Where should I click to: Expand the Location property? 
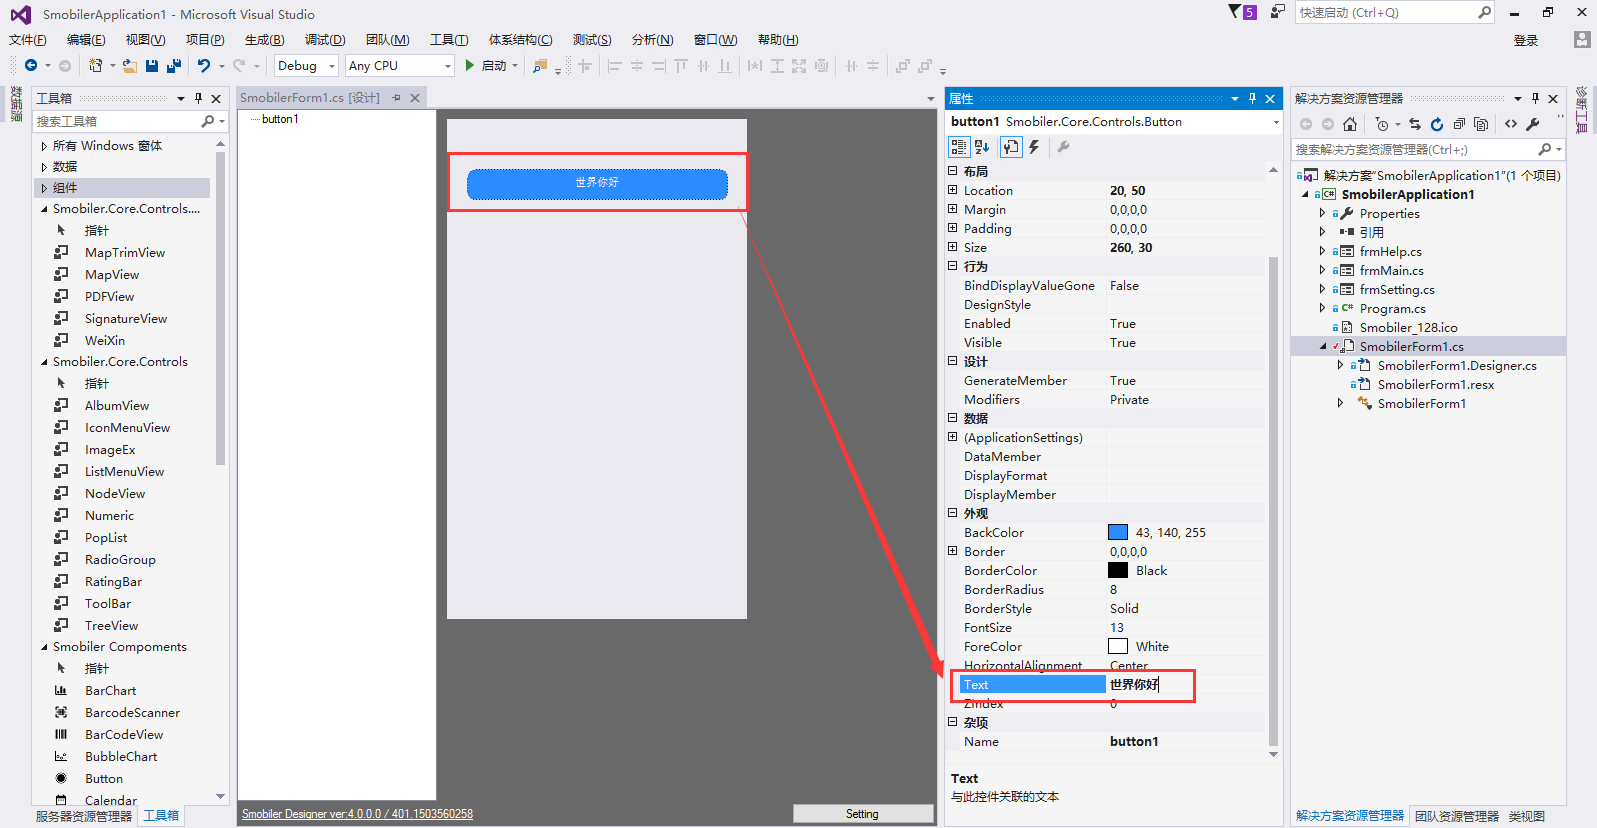pyautogui.click(x=953, y=190)
